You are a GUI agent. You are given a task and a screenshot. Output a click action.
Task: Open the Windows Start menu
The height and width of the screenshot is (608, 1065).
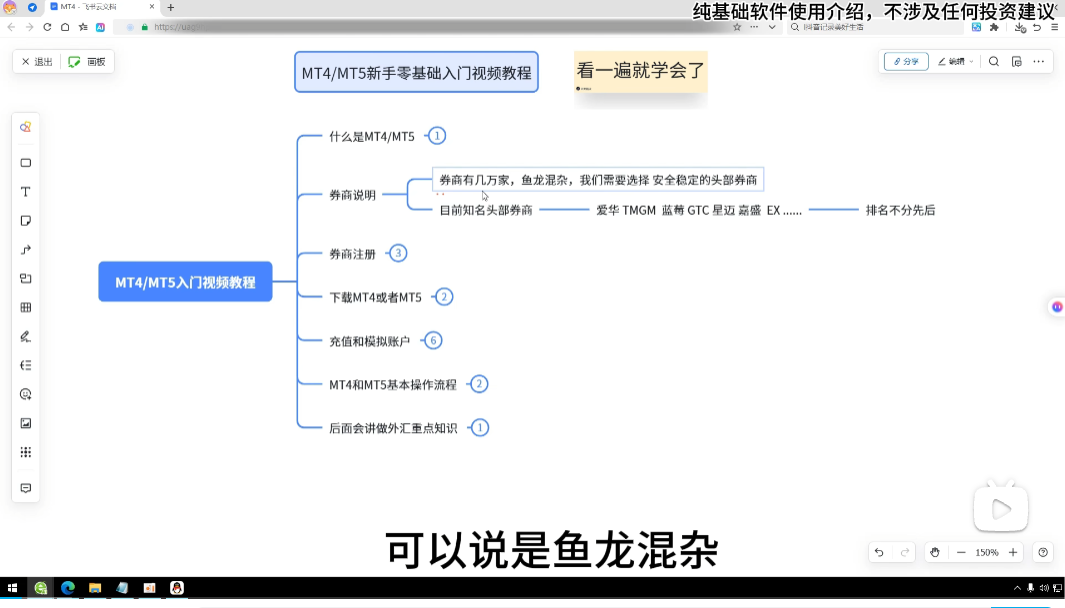coord(12,588)
